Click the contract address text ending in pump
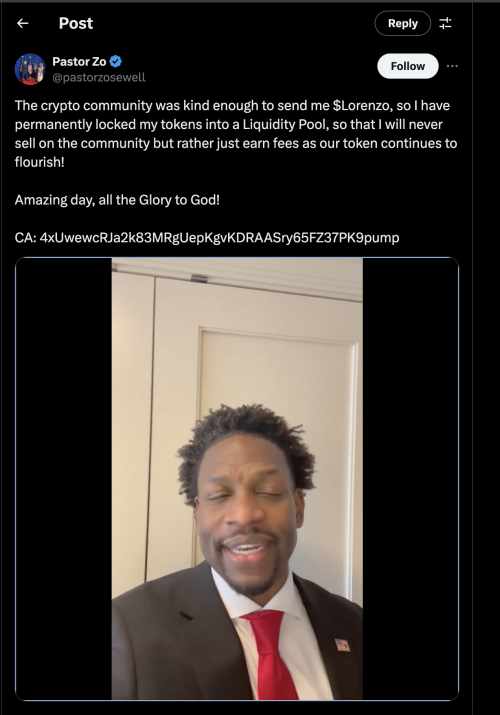This screenshot has width=500, height=715. pyautogui.click(x=219, y=238)
